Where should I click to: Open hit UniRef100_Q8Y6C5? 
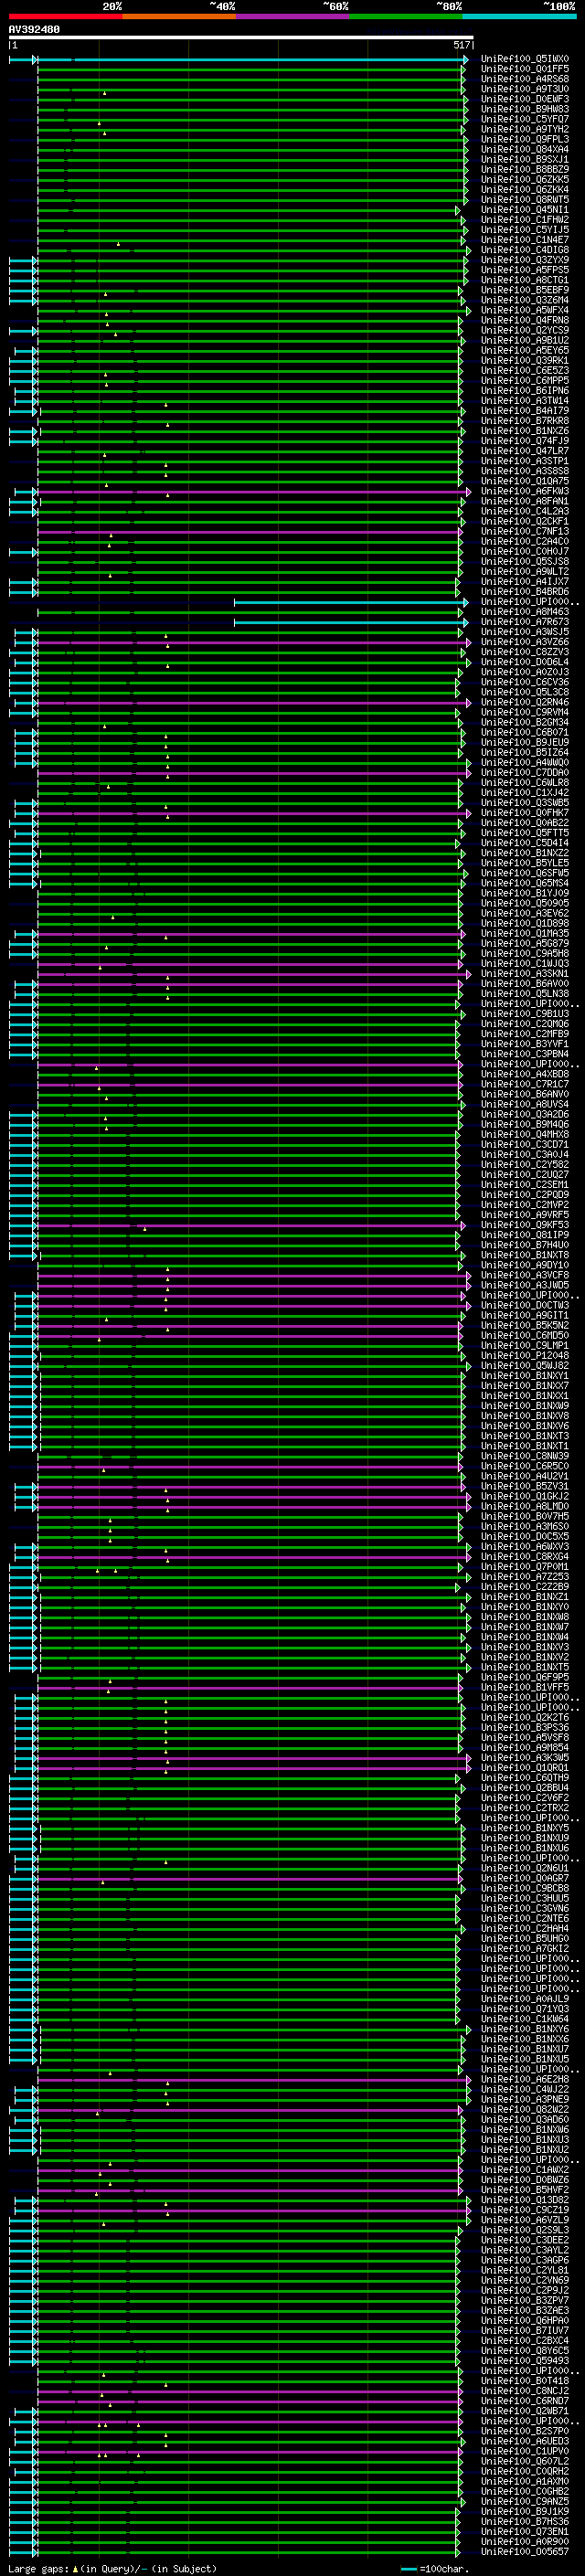click(x=525, y=2350)
